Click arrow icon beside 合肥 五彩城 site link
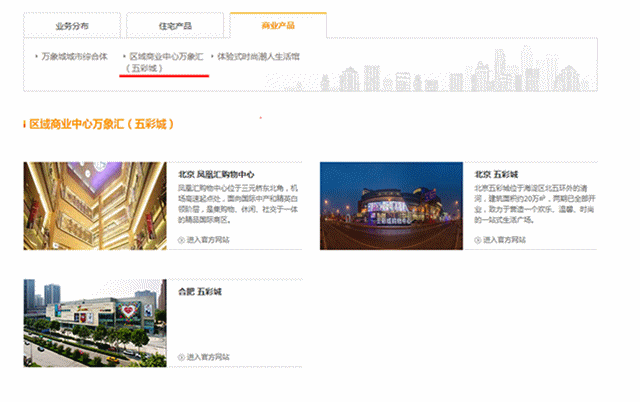 pos(181,357)
